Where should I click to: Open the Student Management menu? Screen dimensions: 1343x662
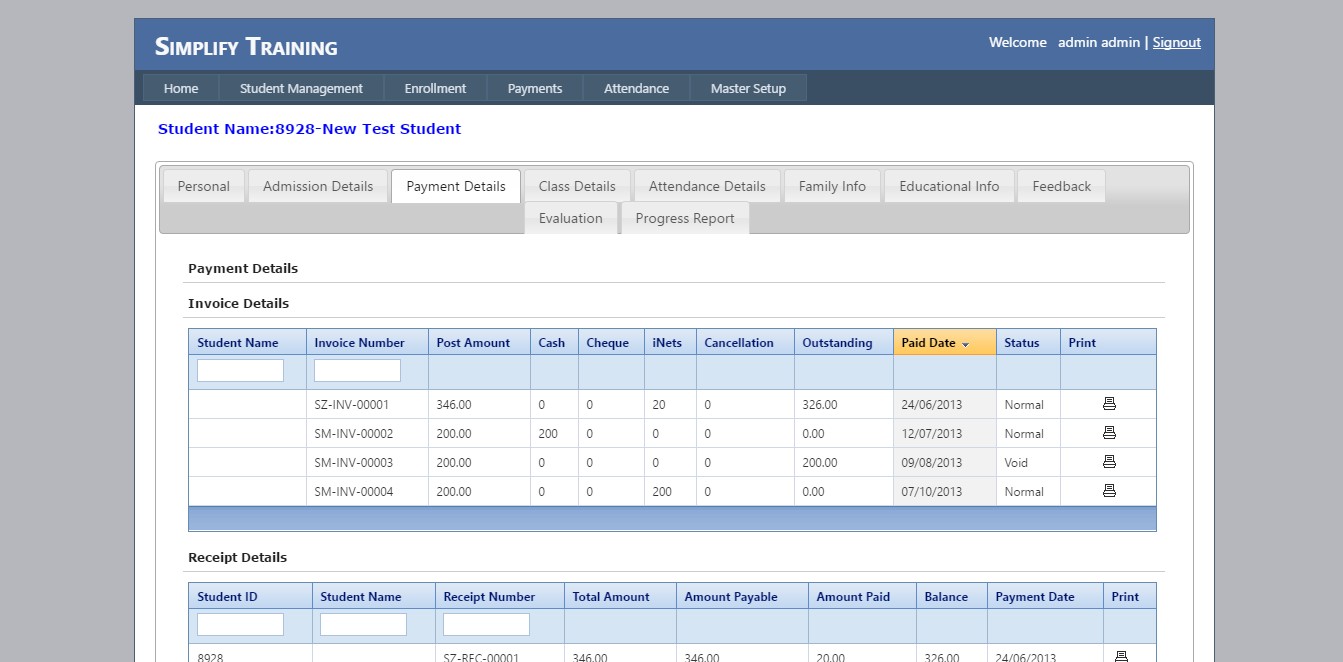click(301, 88)
